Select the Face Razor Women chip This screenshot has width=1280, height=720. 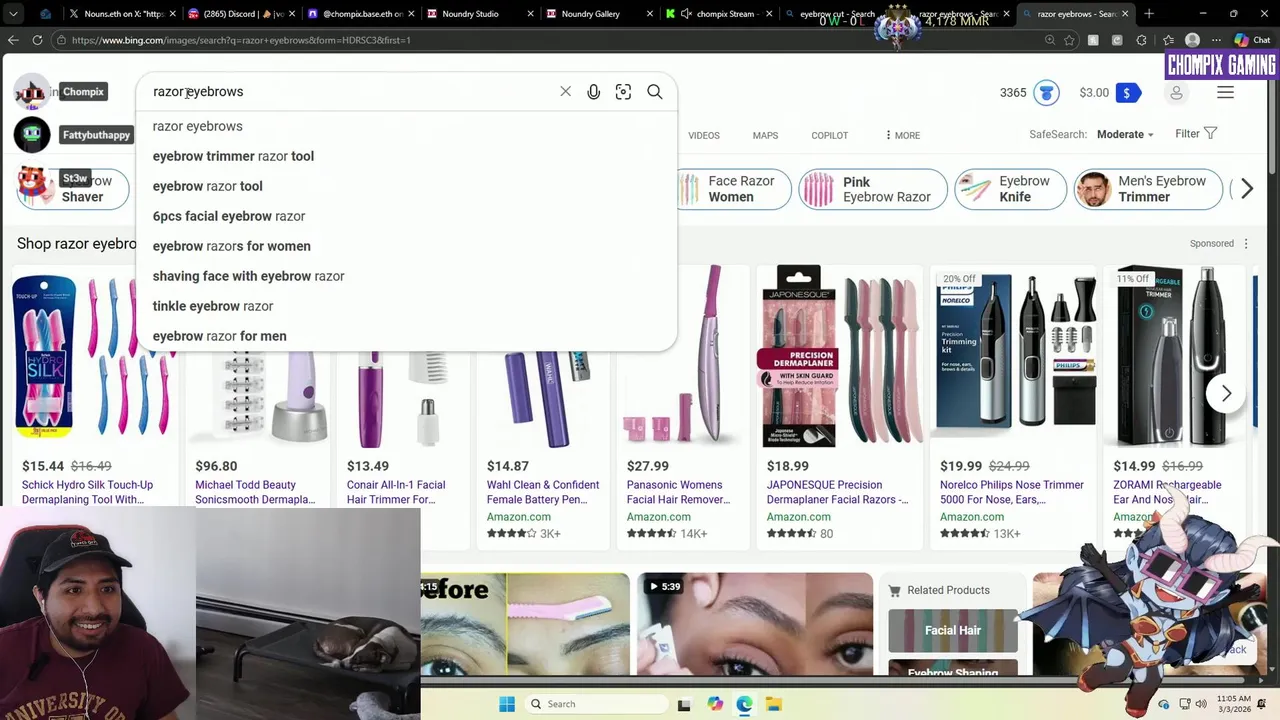pos(733,189)
